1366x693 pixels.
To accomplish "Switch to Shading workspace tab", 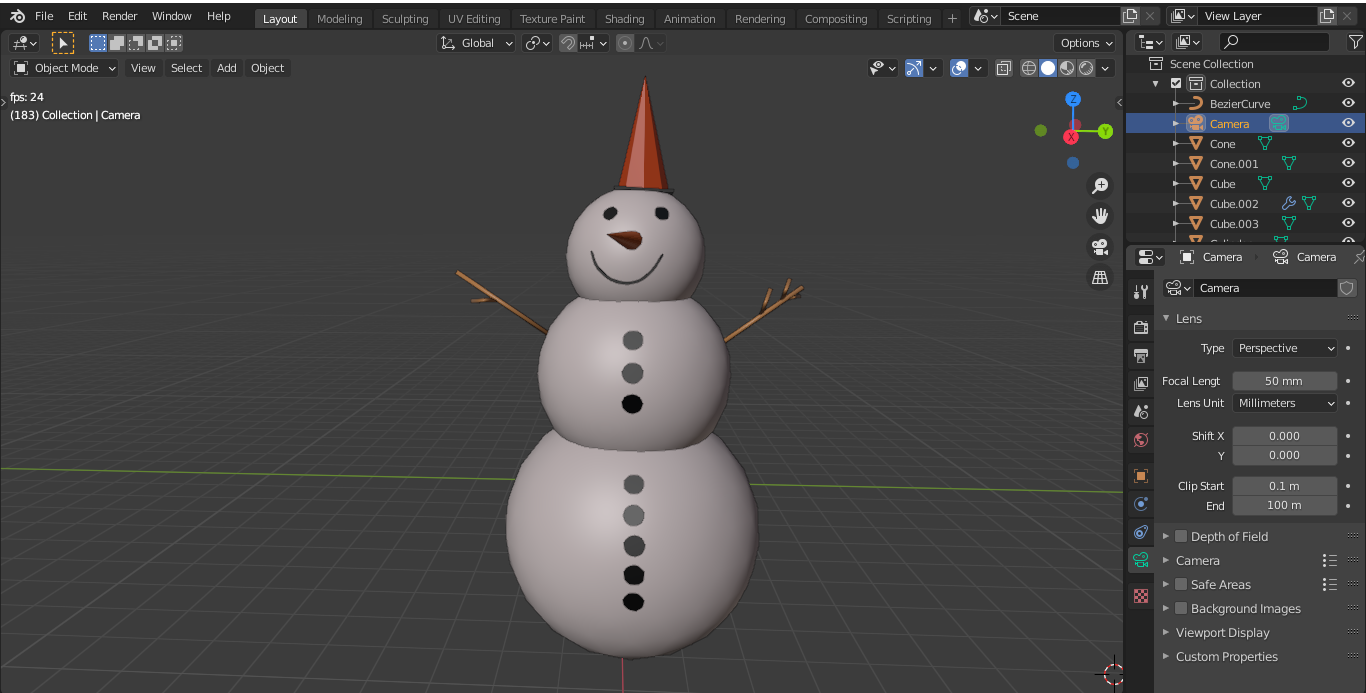I will 625,19.
